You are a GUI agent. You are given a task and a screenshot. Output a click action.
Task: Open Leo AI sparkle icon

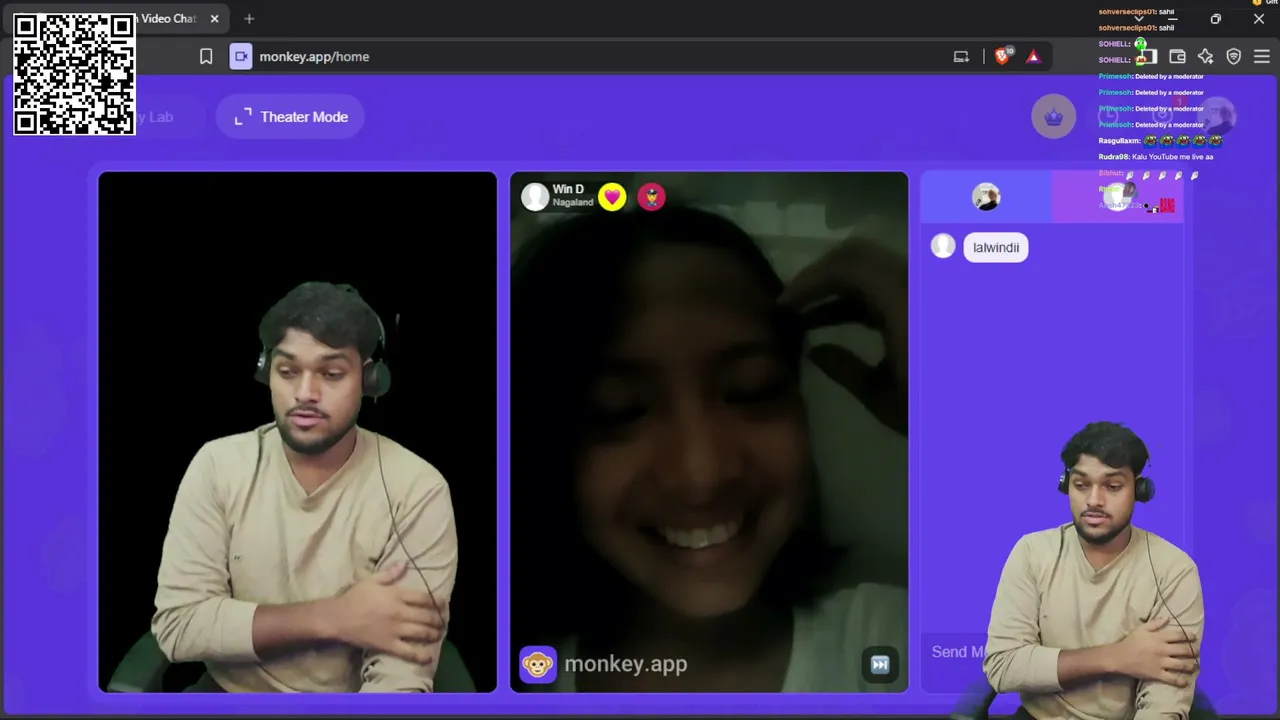pyautogui.click(x=1205, y=57)
